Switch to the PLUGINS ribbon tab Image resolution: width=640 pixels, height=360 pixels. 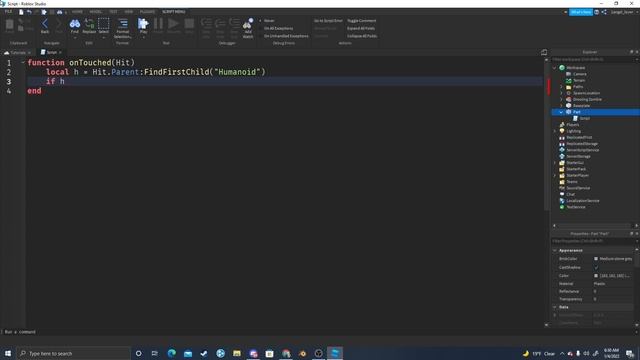(147, 12)
